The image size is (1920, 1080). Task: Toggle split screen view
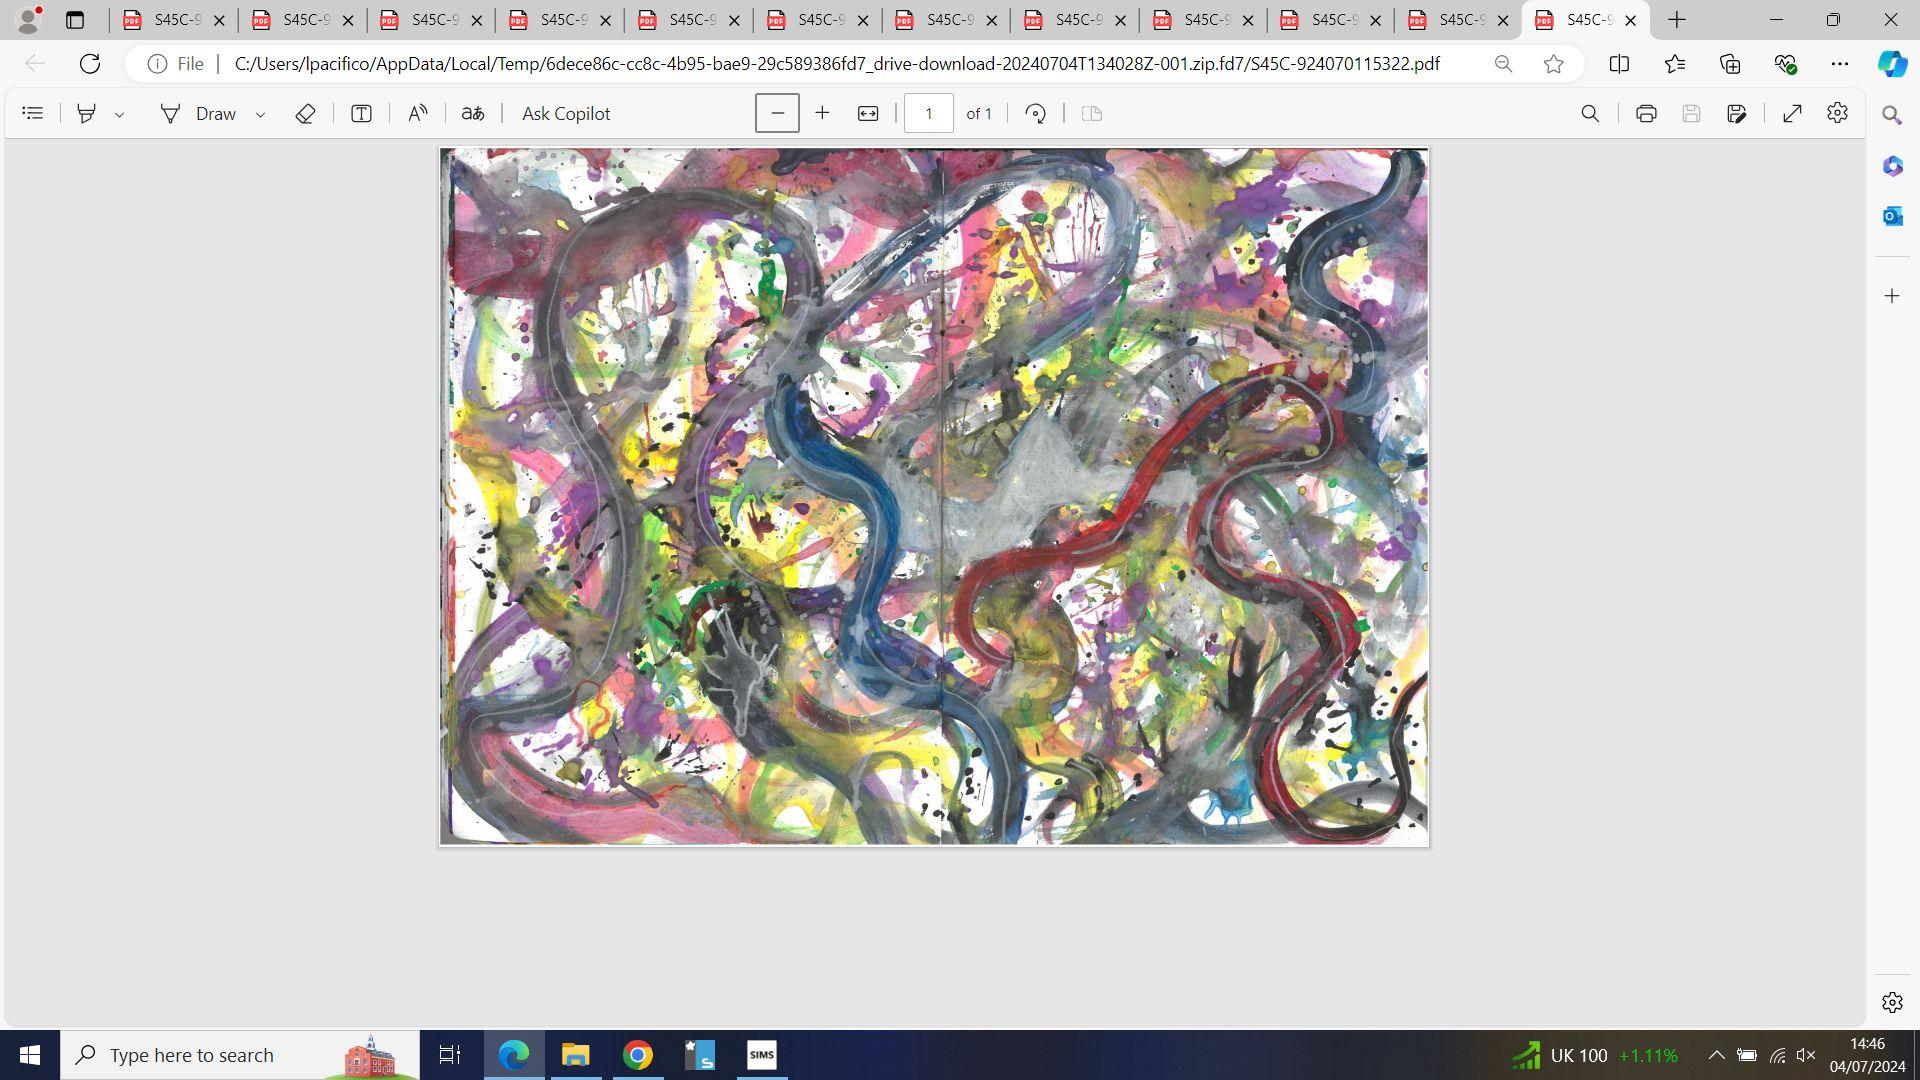click(x=1619, y=64)
